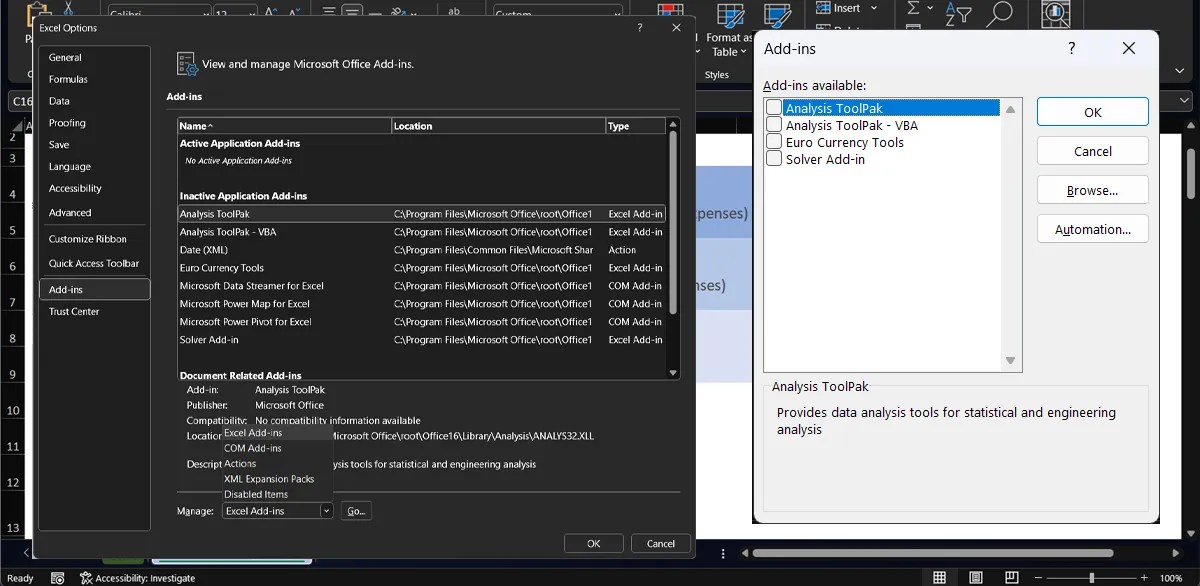Switch to Page Layout view
The width and height of the screenshot is (1200, 586).
point(975,577)
